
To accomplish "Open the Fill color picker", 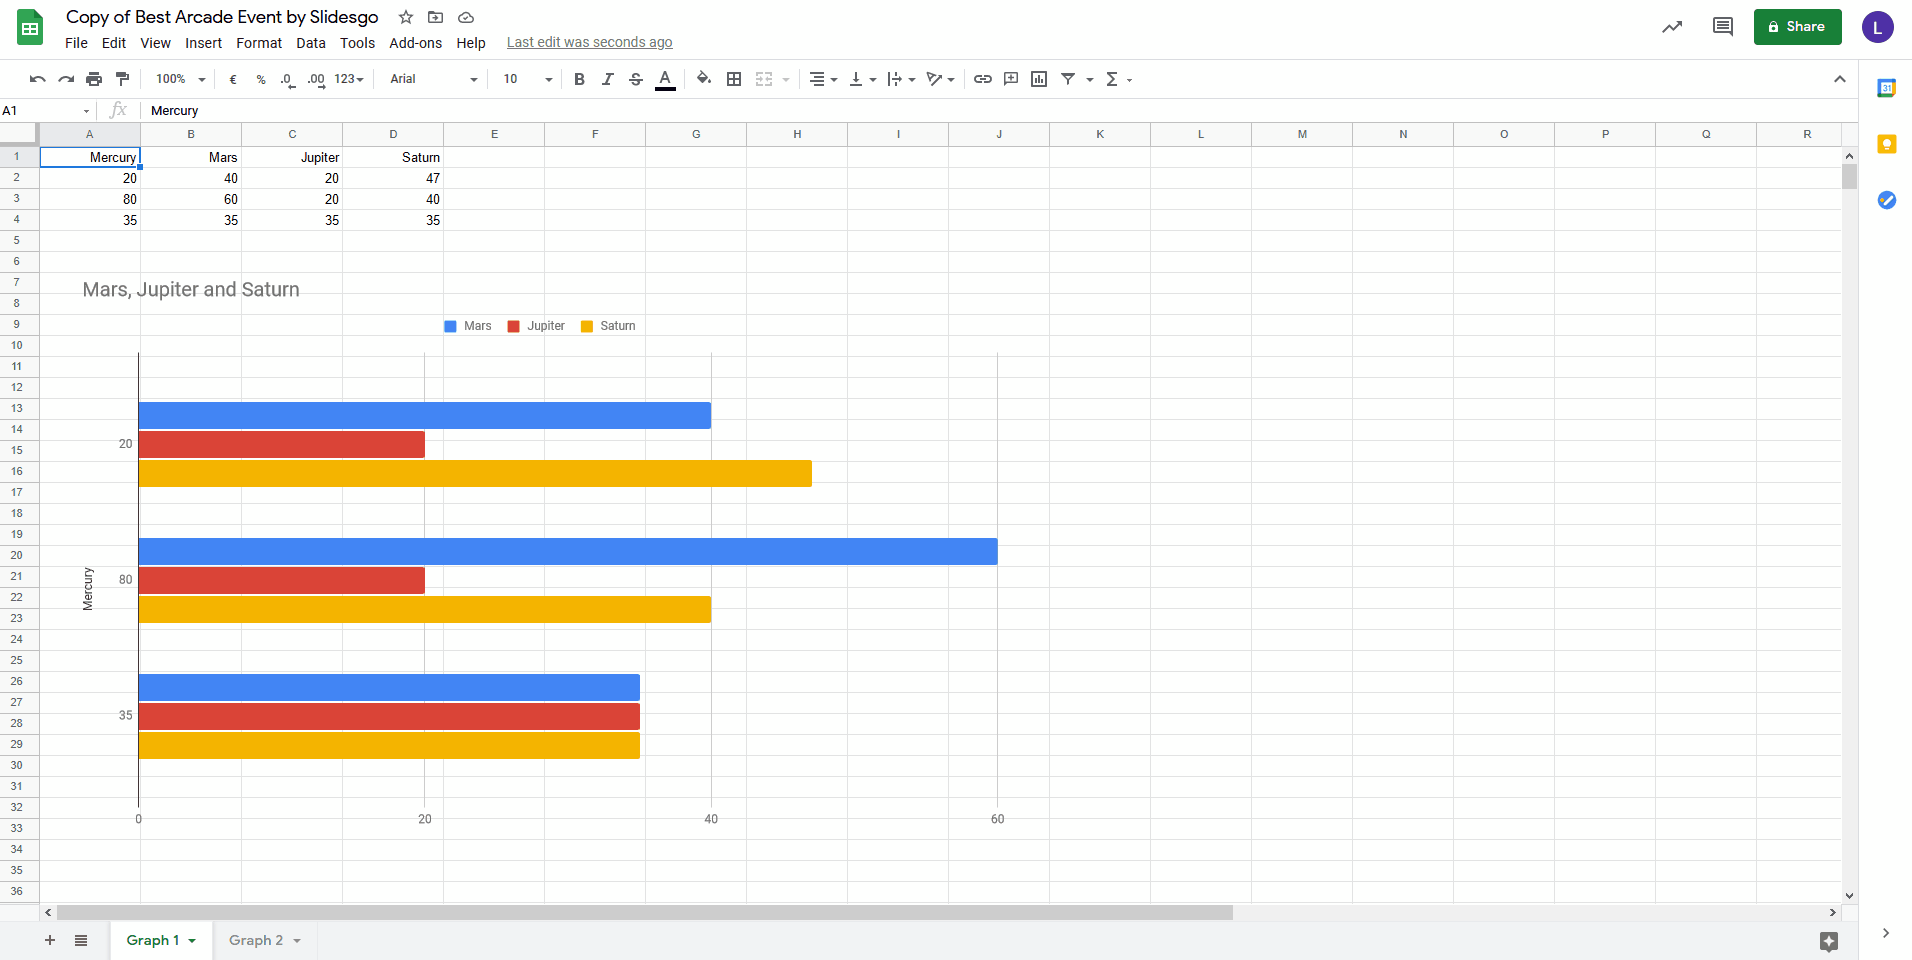I will point(704,79).
